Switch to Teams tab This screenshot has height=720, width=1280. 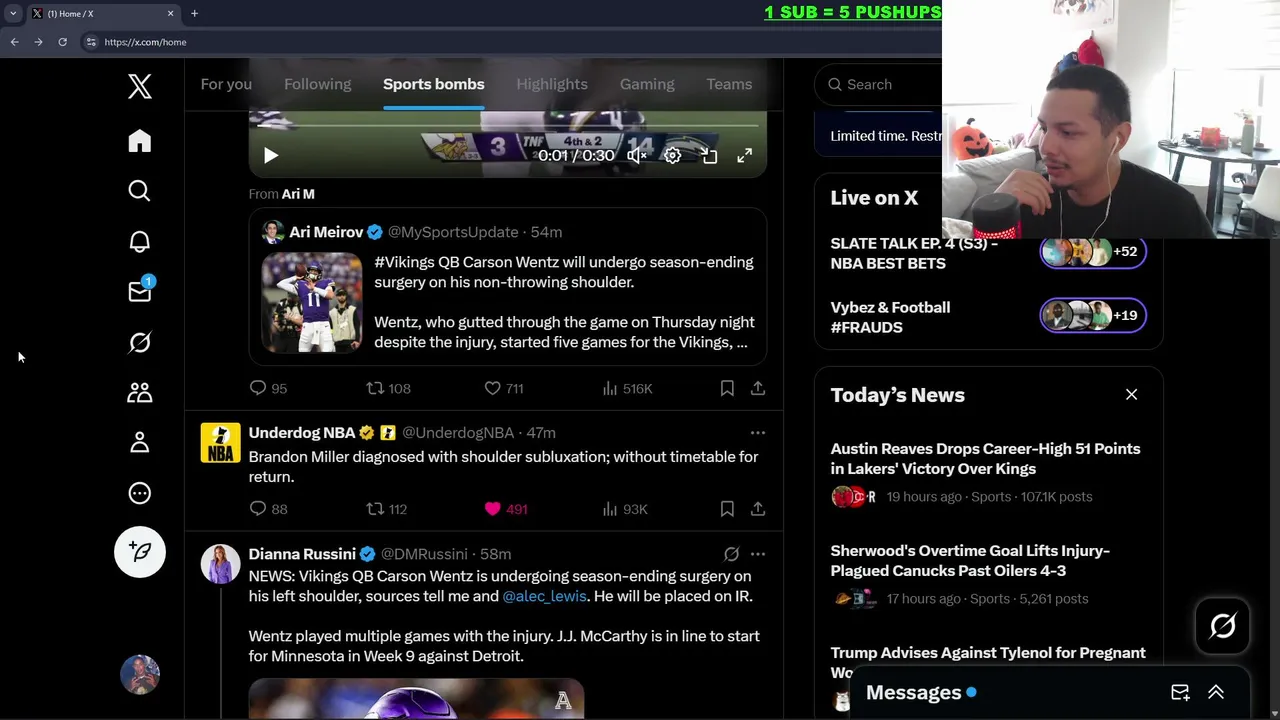pyautogui.click(x=729, y=84)
